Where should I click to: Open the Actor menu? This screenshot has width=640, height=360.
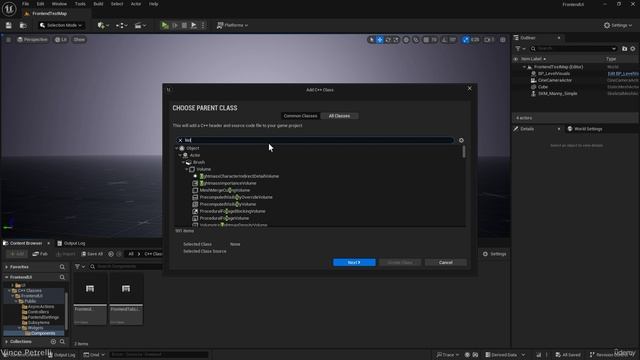136,4
